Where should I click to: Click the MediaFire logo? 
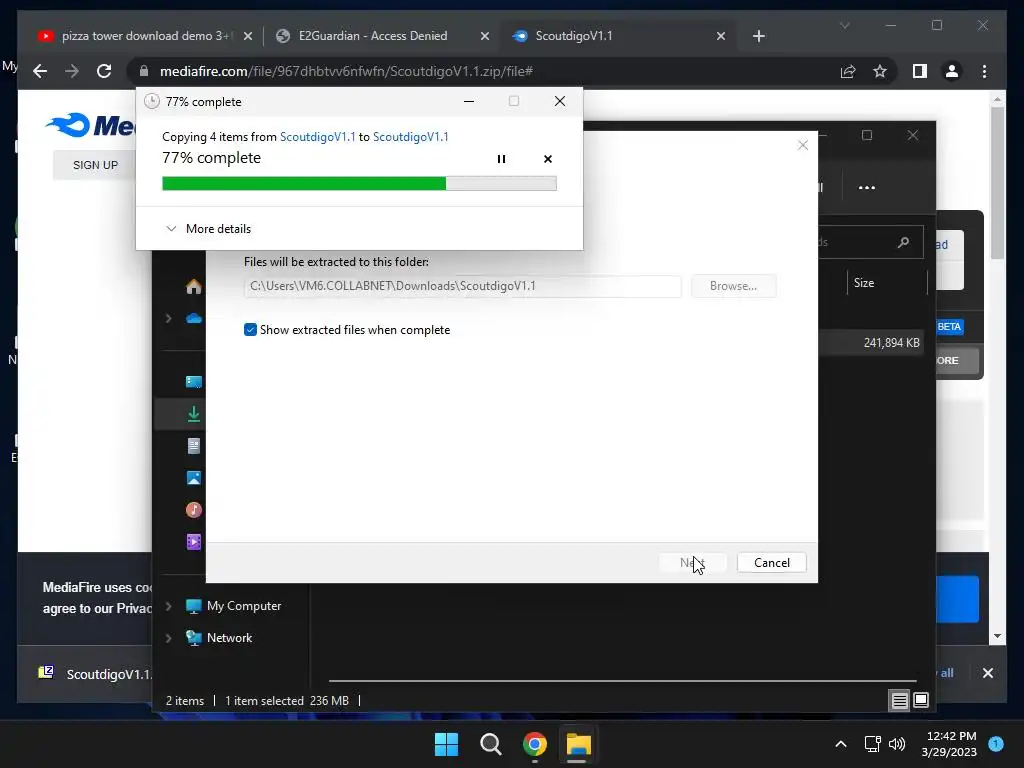point(90,125)
